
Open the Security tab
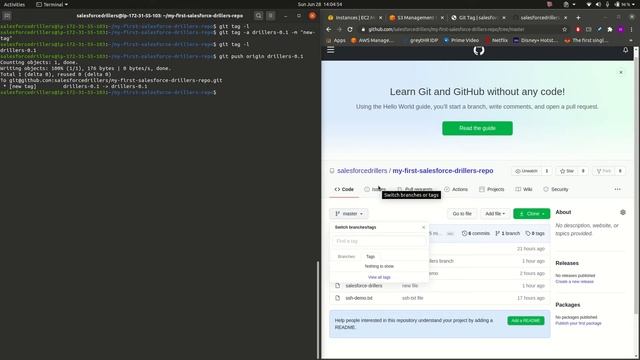(x=556, y=189)
